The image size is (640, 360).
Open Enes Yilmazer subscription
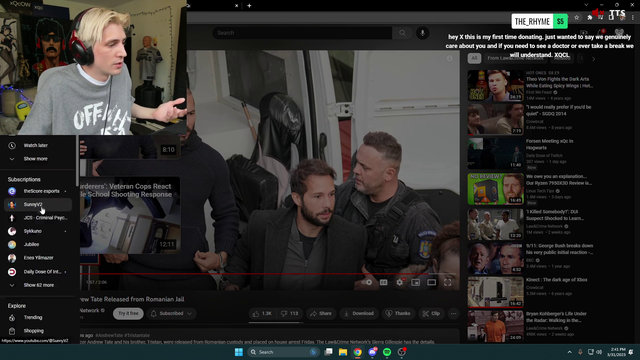pyautogui.click(x=38, y=258)
